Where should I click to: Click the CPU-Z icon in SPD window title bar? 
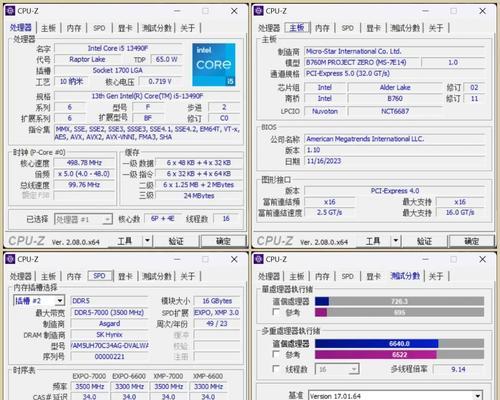10,259
